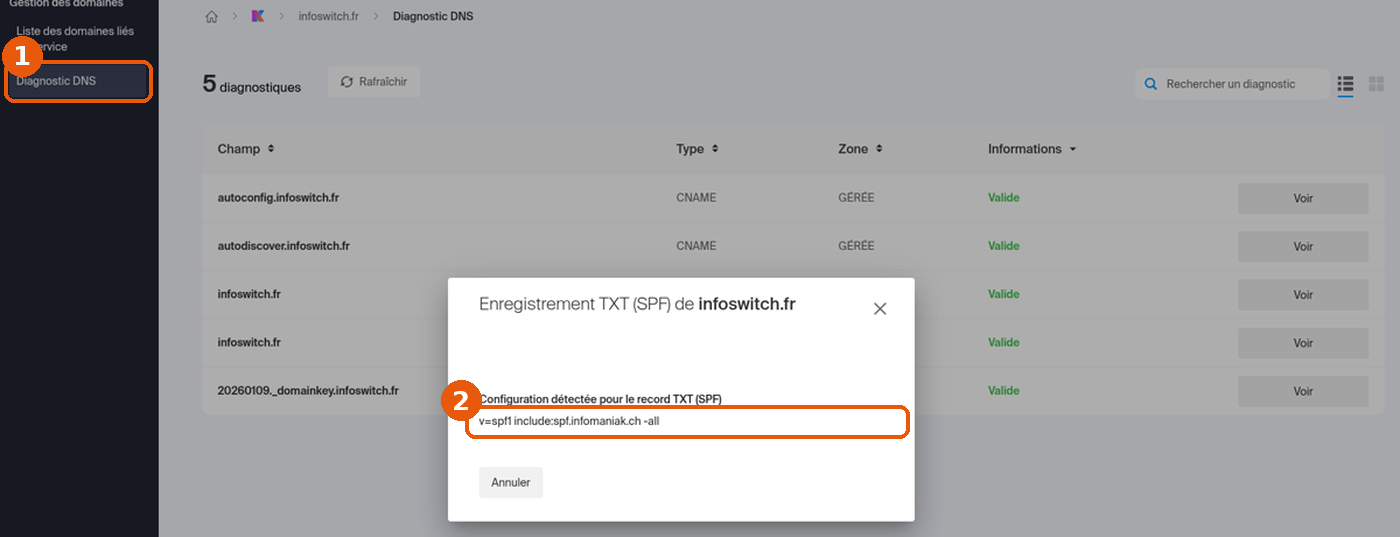
Task: Open the Informations column dropdown
Action: click(1032, 149)
